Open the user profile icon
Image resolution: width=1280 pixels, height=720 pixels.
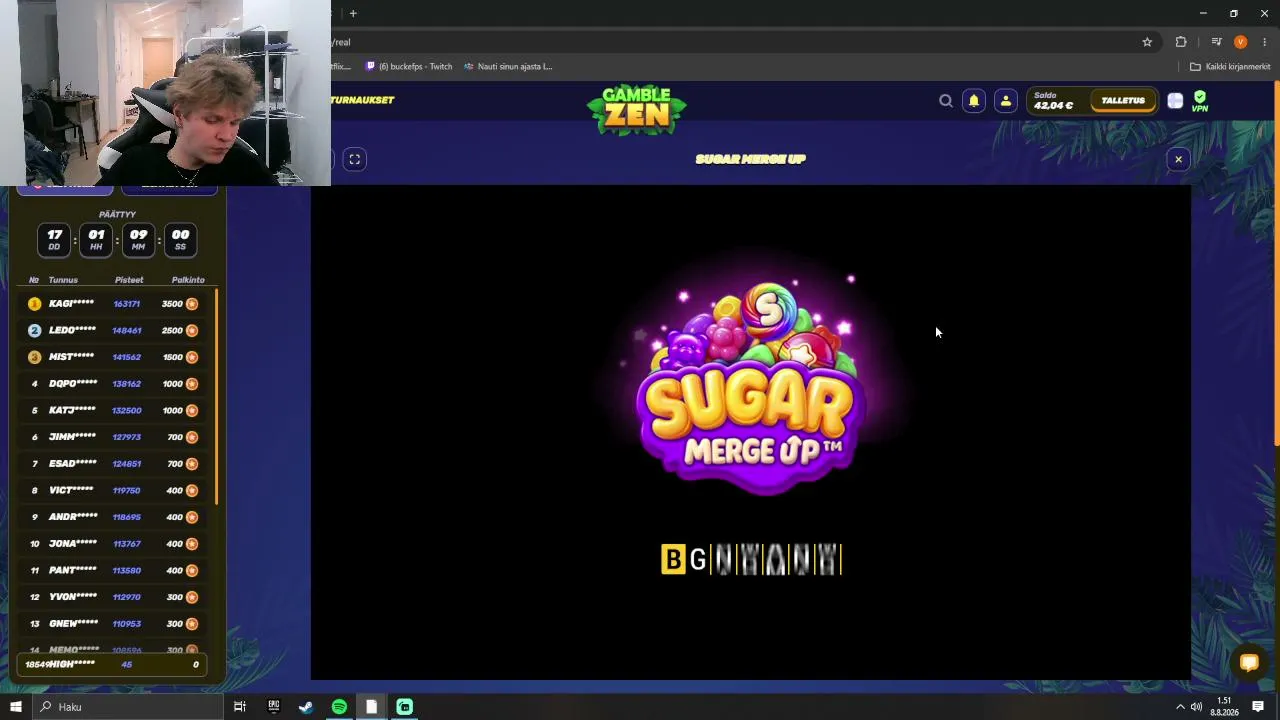point(1006,101)
